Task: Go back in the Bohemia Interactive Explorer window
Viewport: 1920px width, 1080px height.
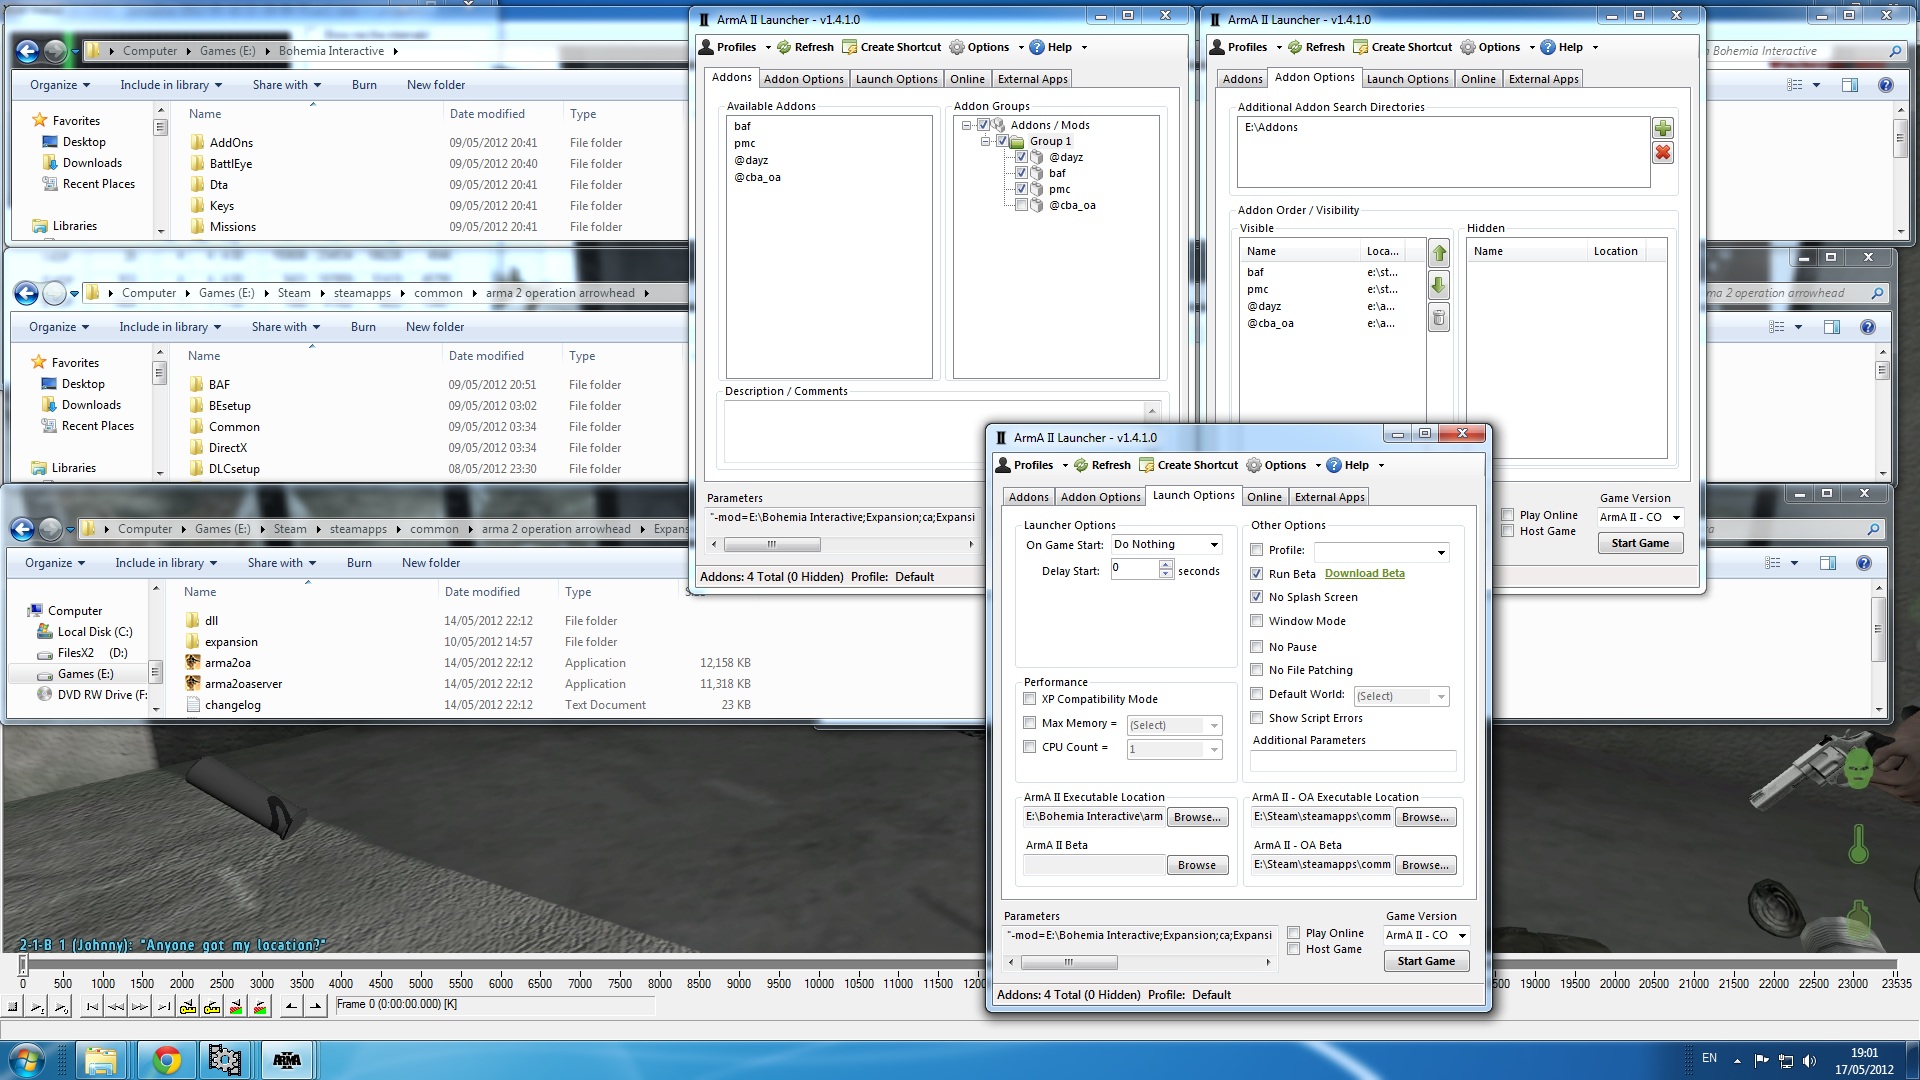Action: (x=27, y=51)
